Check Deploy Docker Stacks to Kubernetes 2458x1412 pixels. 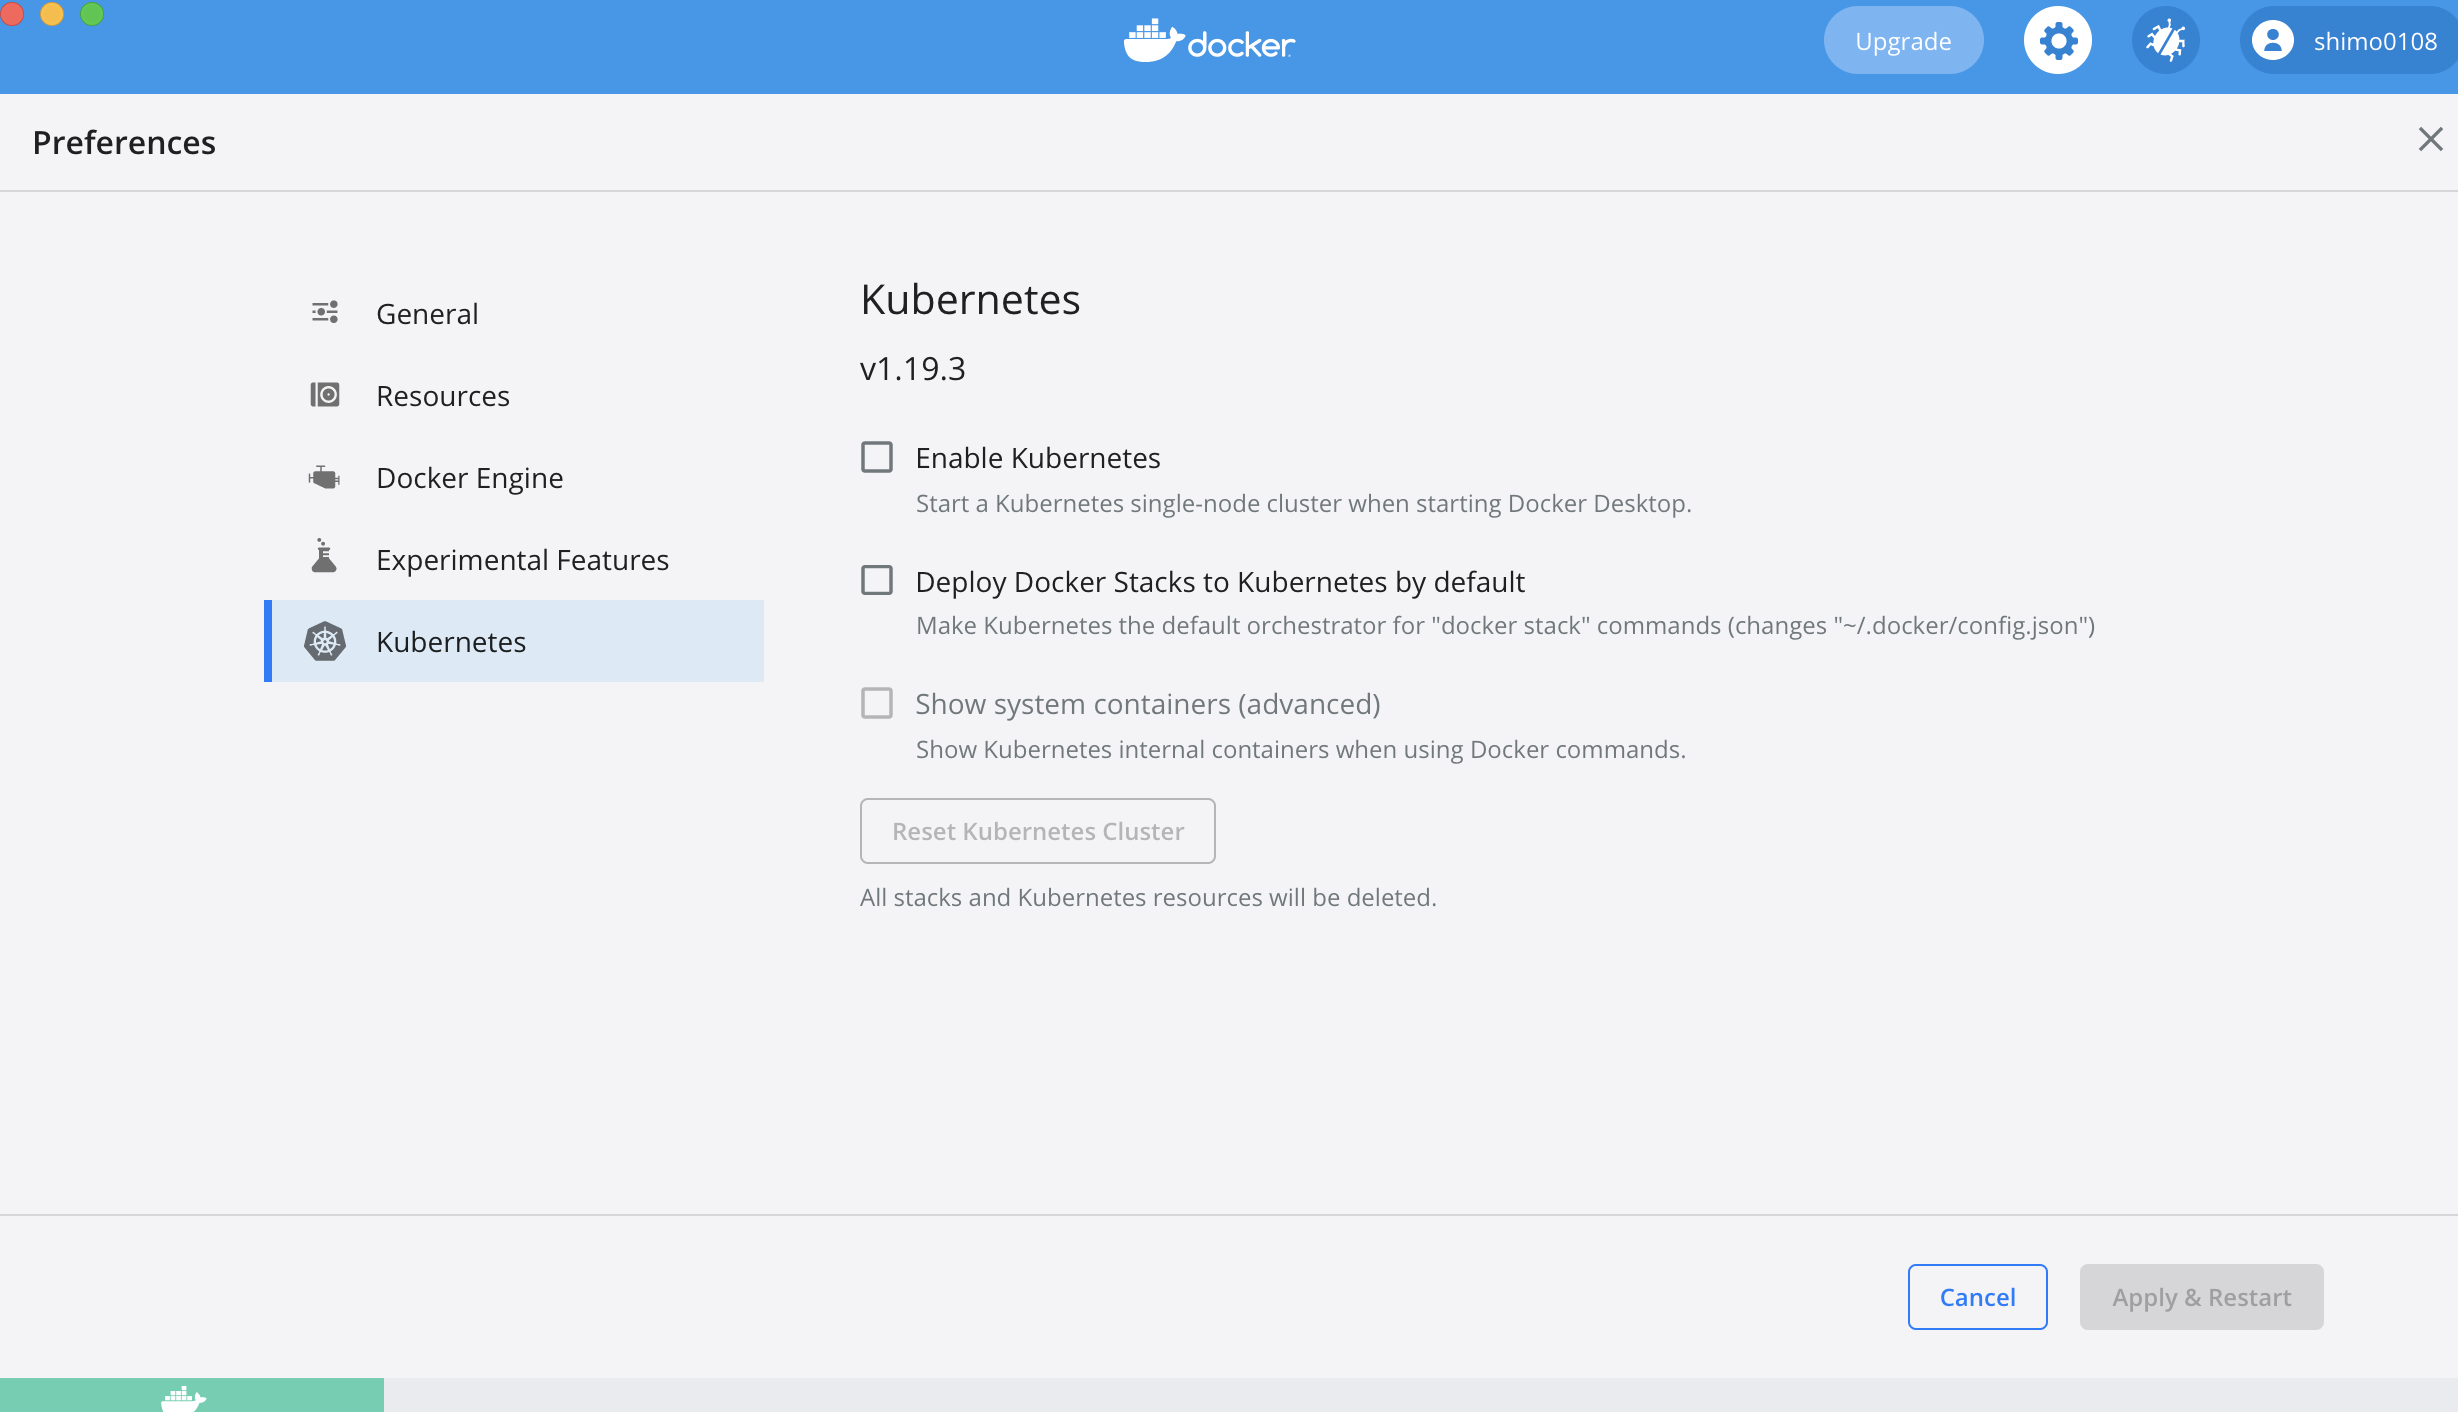click(877, 580)
